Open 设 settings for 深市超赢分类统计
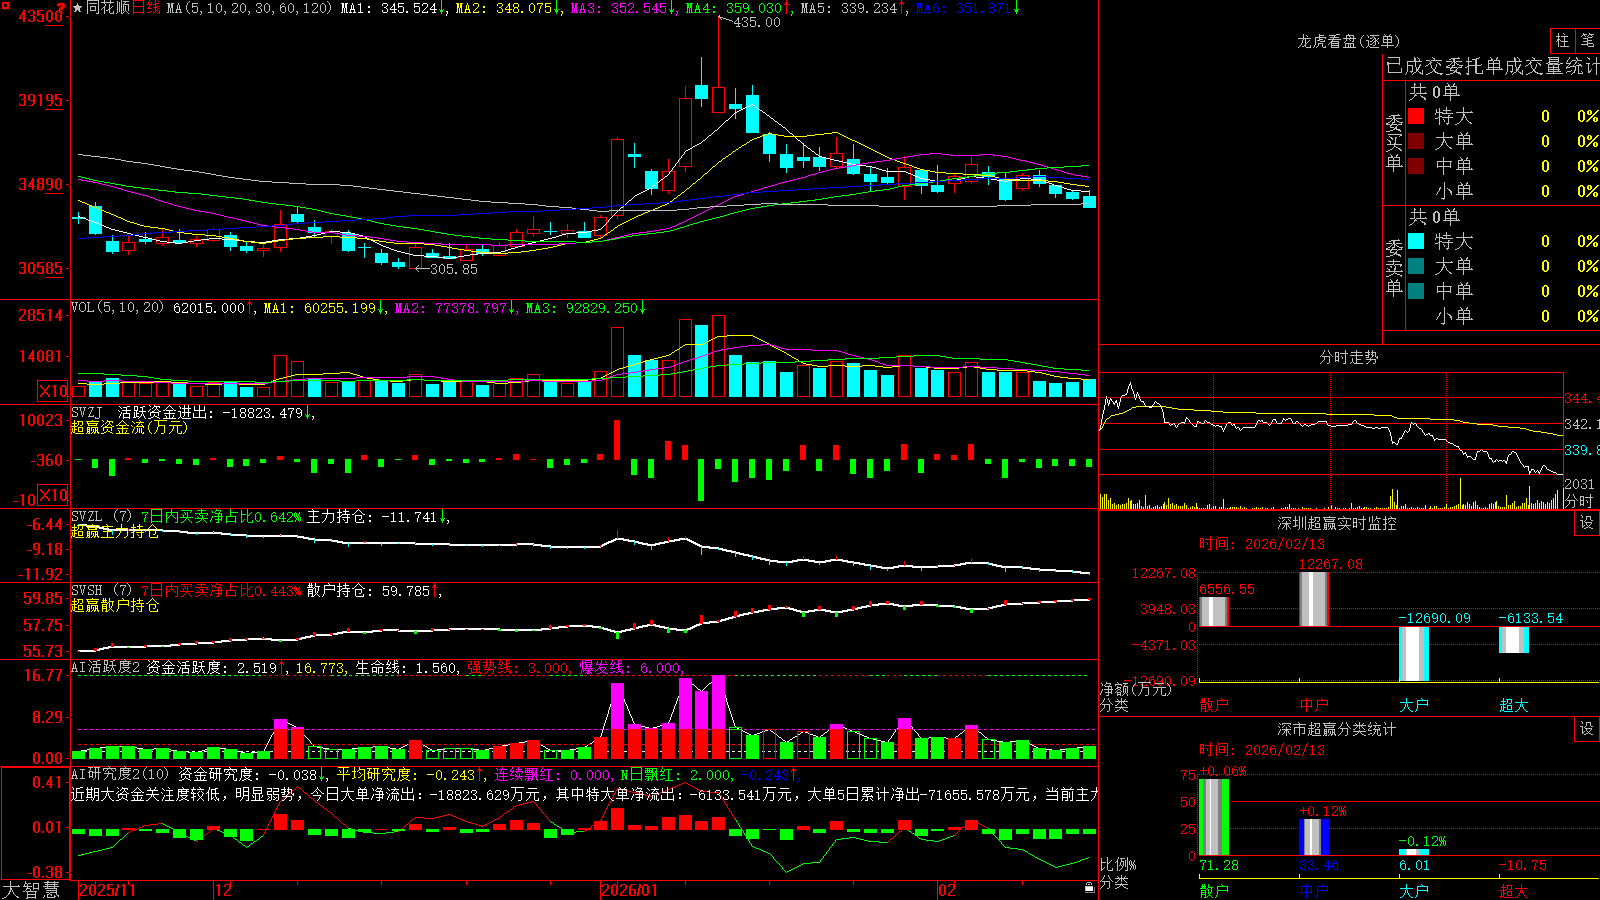Image resolution: width=1600 pixels, height=900 pixels. (1587, 729)
